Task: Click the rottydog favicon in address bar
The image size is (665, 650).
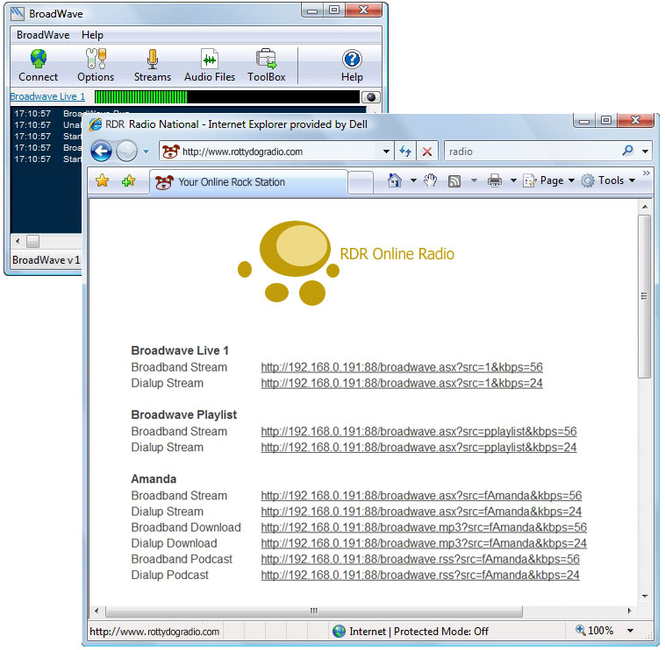Action: click(170, 151)
